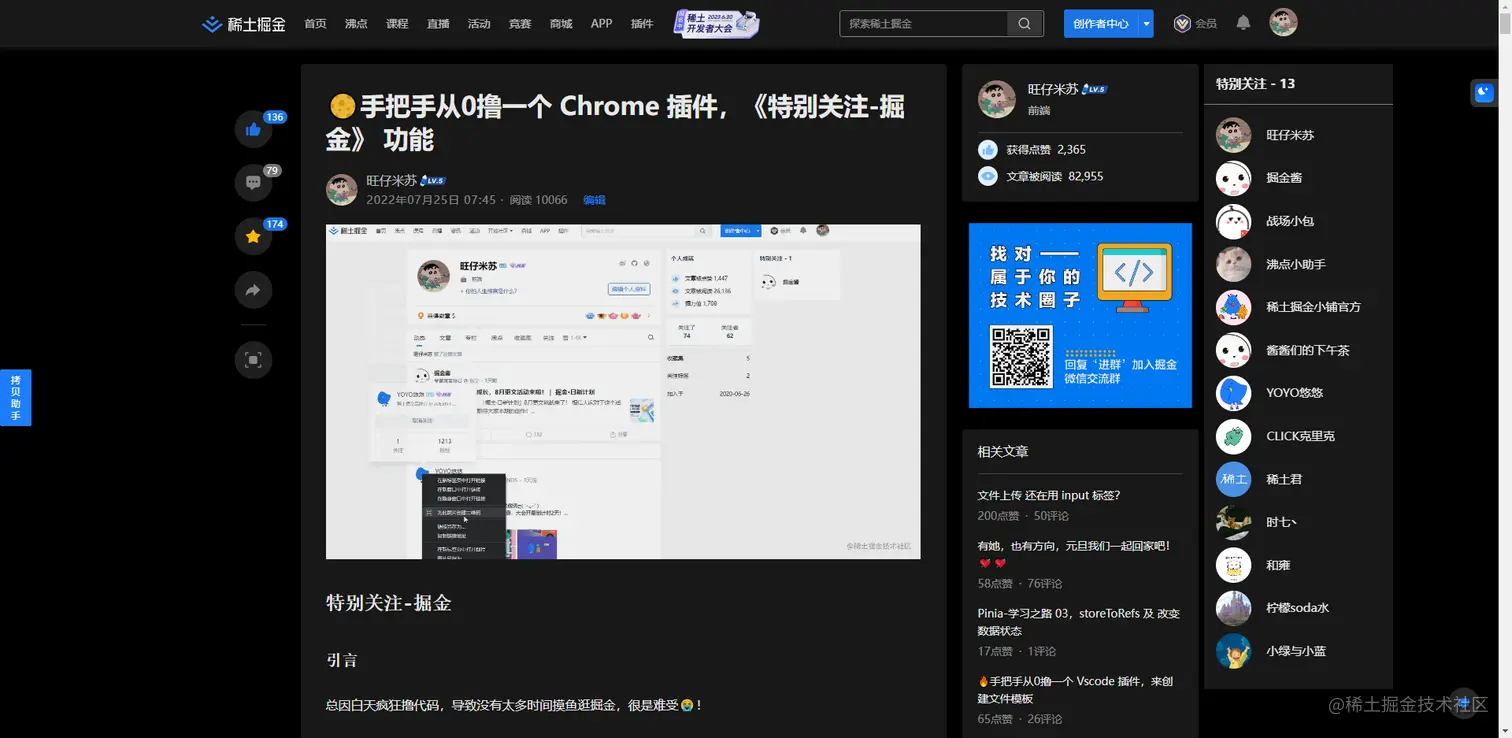Click author card avatar in sidebar
The width and height of the screenshot is (1512, 738).
(996, 100)
